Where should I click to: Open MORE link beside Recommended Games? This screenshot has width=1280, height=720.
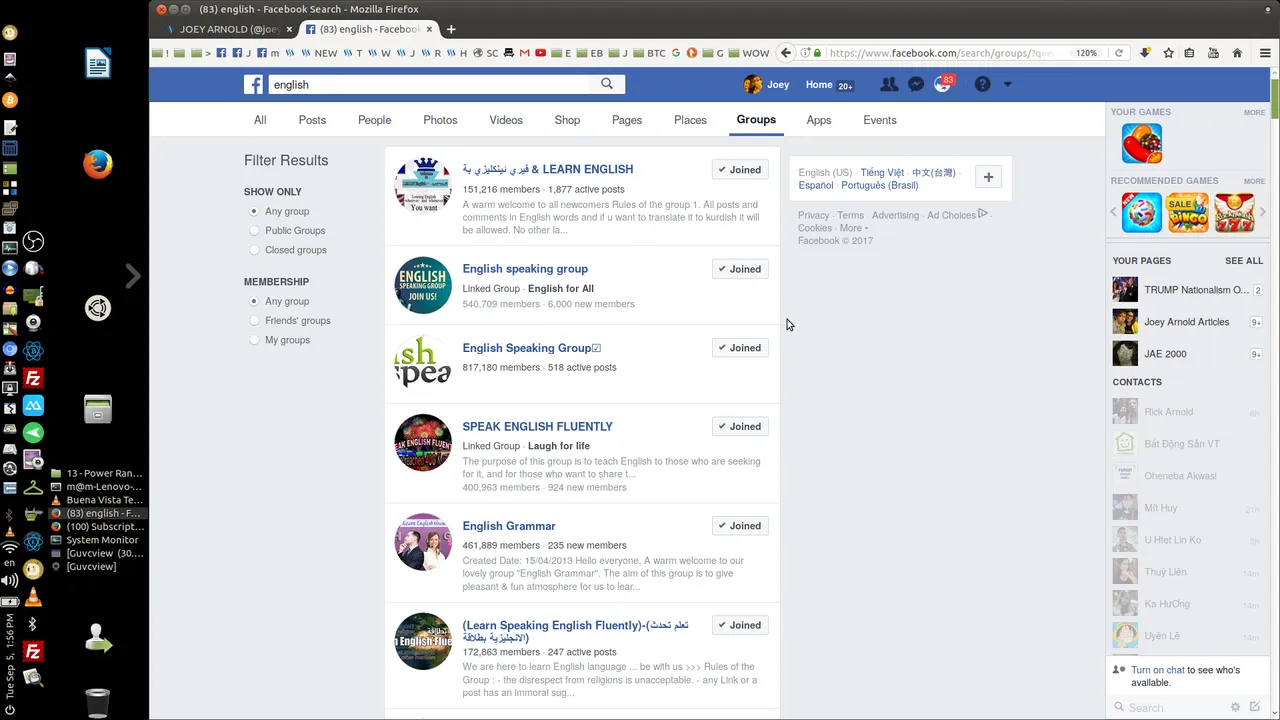1254,182
